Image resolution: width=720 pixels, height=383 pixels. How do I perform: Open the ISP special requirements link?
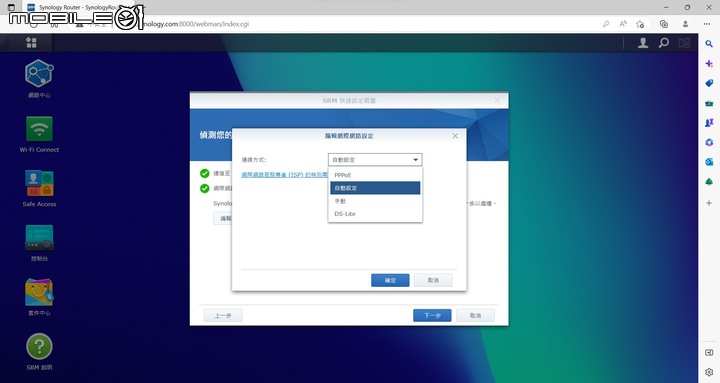coord(285,175)
